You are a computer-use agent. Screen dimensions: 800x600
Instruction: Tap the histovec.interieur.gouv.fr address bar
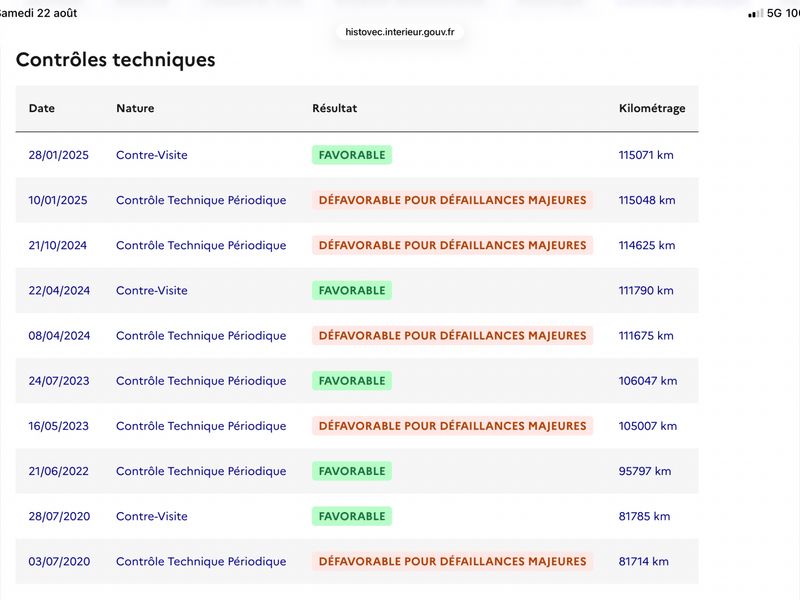[399, 32]
